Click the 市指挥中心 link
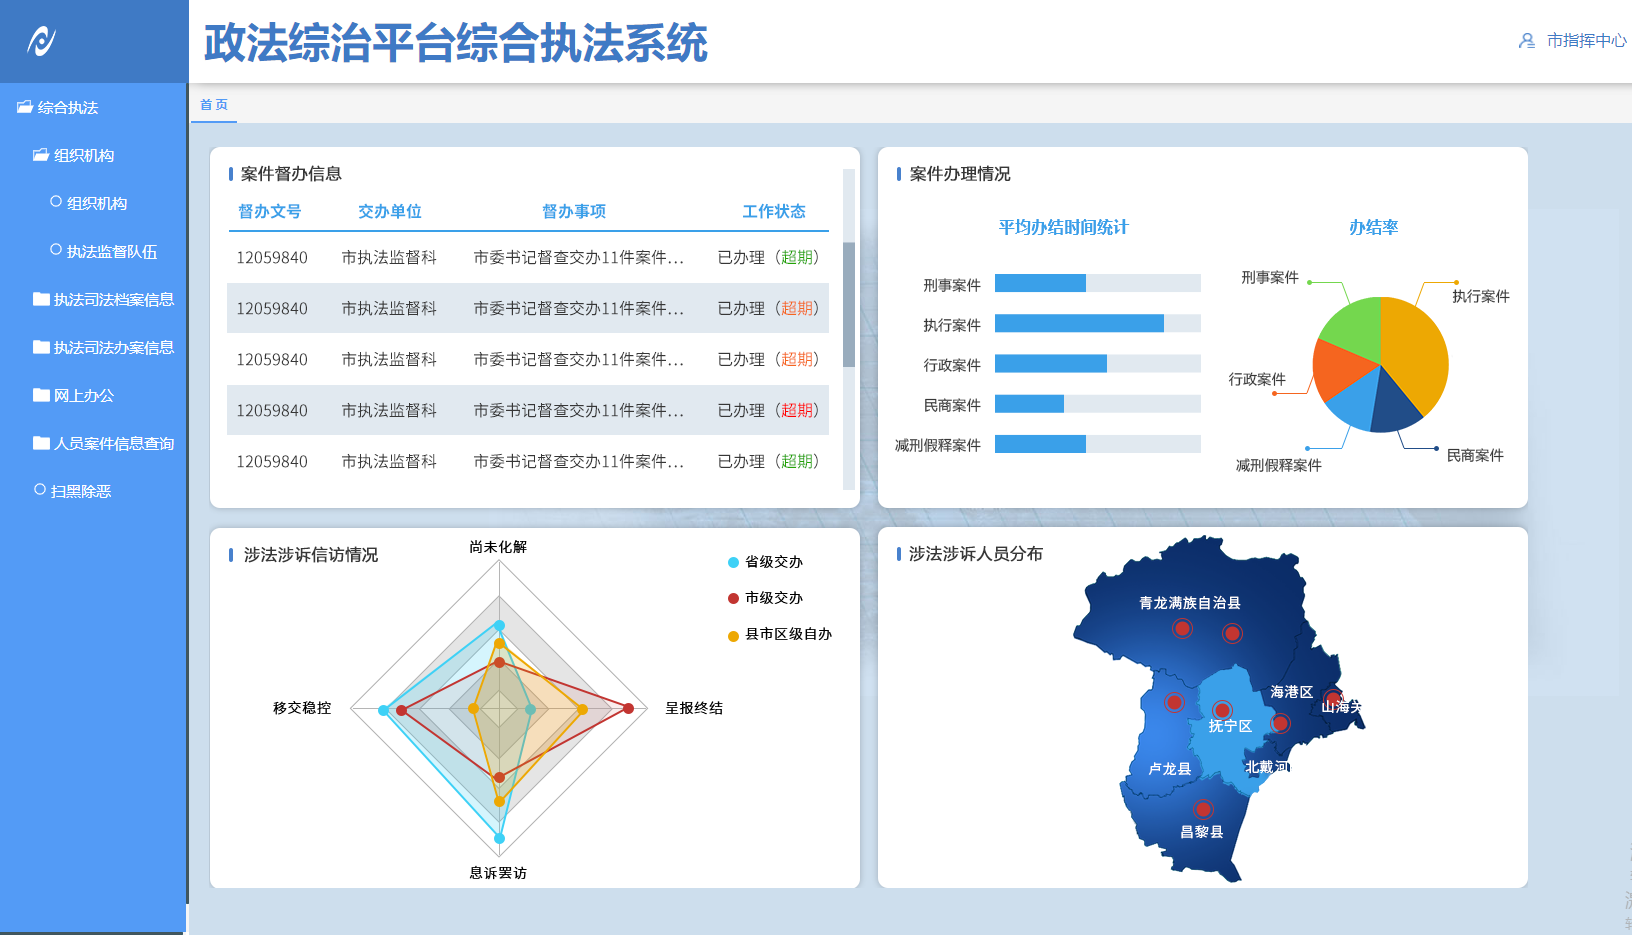The height and width of the screenshot is (935, 1632). point(1586,41)
